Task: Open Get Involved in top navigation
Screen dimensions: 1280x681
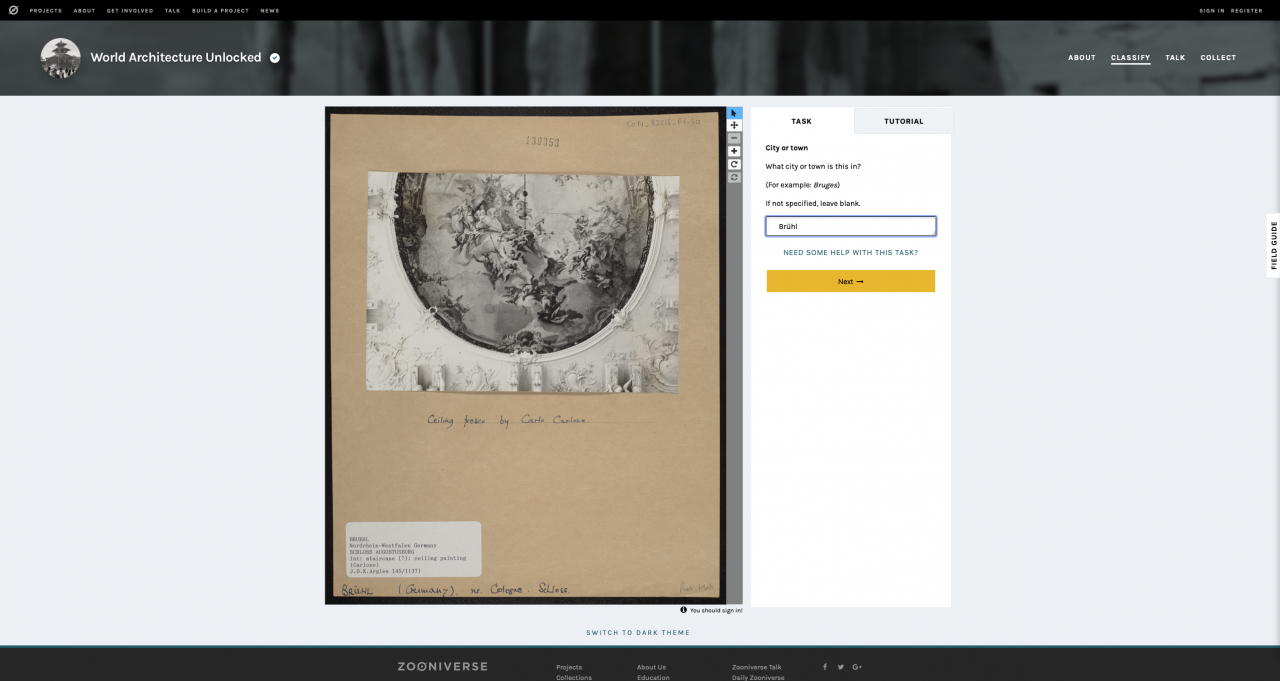Action: (x=130, y=11)
